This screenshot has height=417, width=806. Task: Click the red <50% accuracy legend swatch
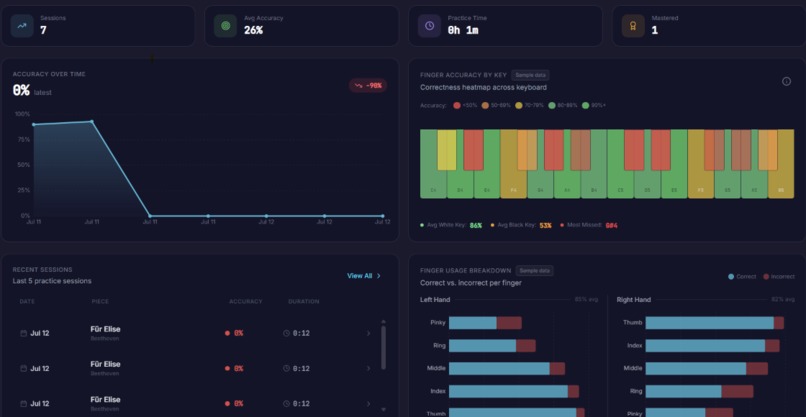[x=456, y=105]
